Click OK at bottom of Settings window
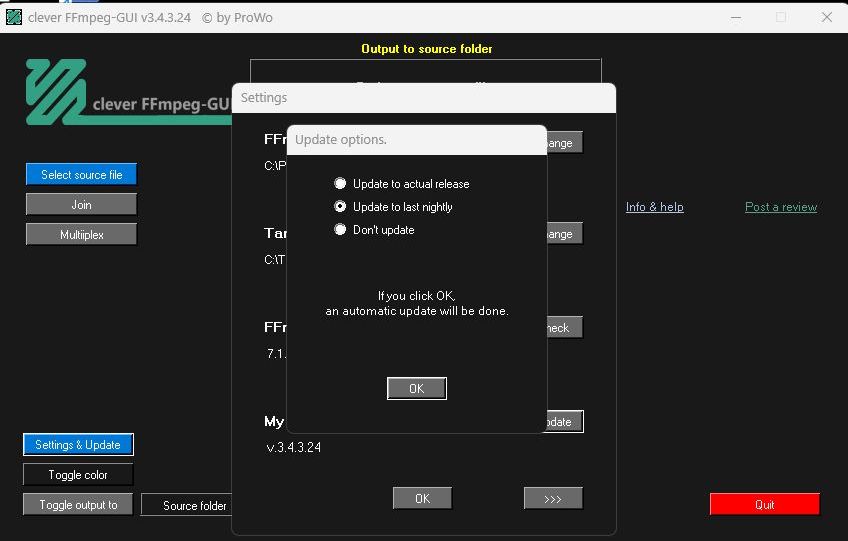The image size is (848, 541). pyautogui.click(x=422, y=498)
